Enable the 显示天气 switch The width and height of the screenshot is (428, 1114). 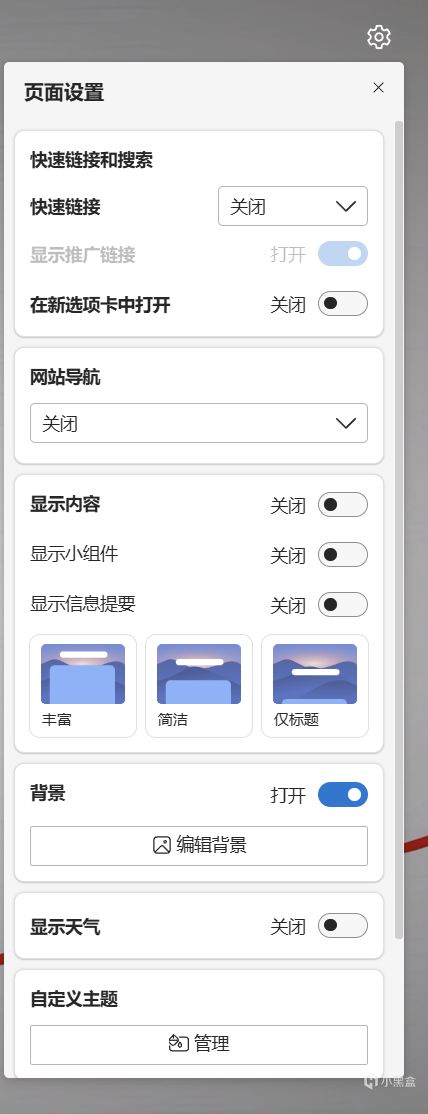click(x=343, y=926)
